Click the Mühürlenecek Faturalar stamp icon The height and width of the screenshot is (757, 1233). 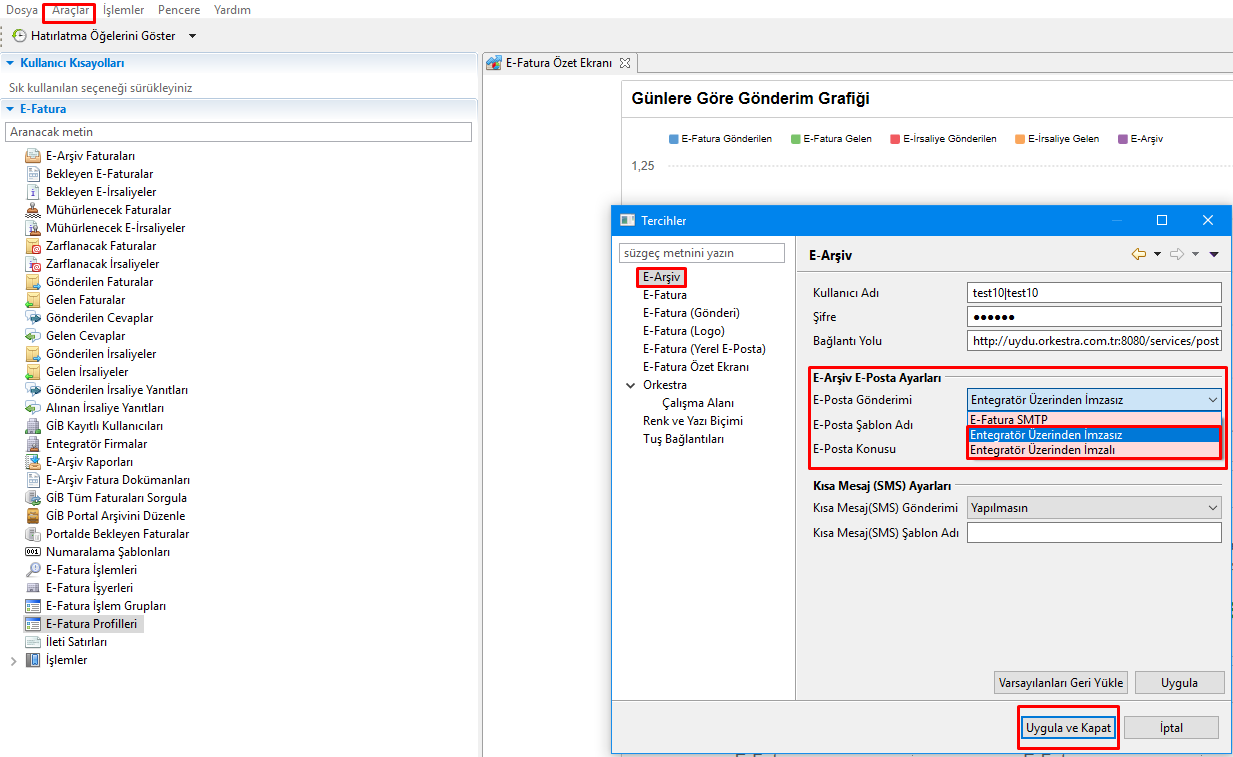coord(33,210)
